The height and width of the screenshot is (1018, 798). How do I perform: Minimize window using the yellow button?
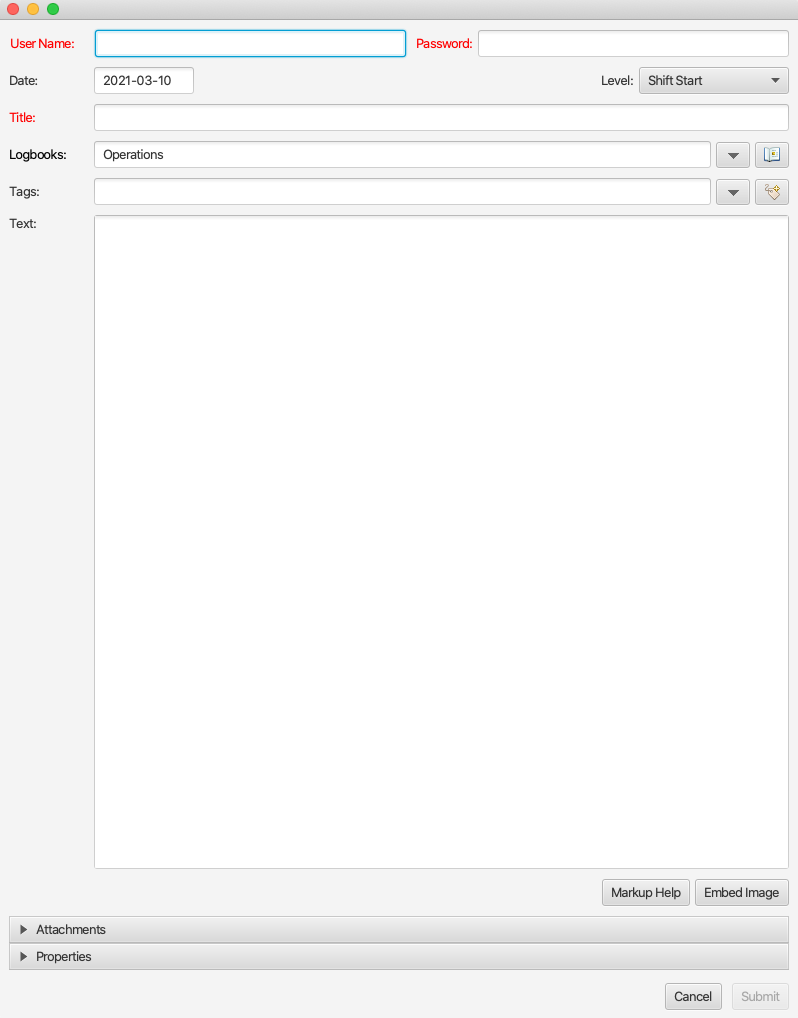(x=33, y=9)
